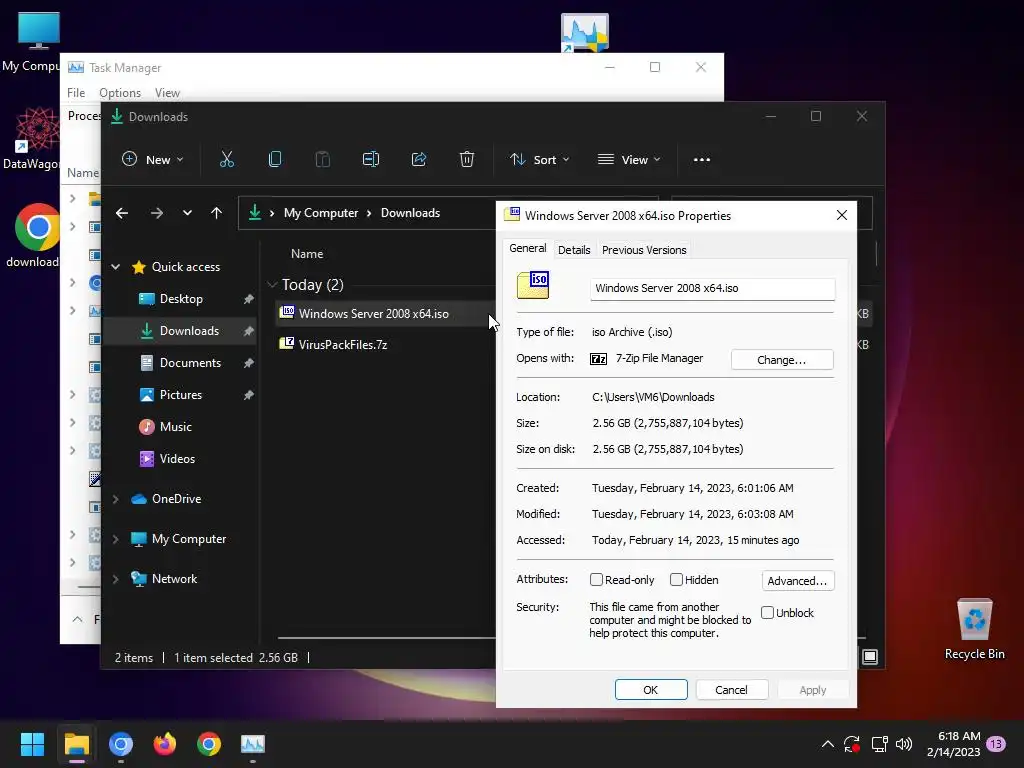This screenshot has height=768, width=1024.
Task: Open the New dropdown in Downloads toolbar
Action: 152,159
